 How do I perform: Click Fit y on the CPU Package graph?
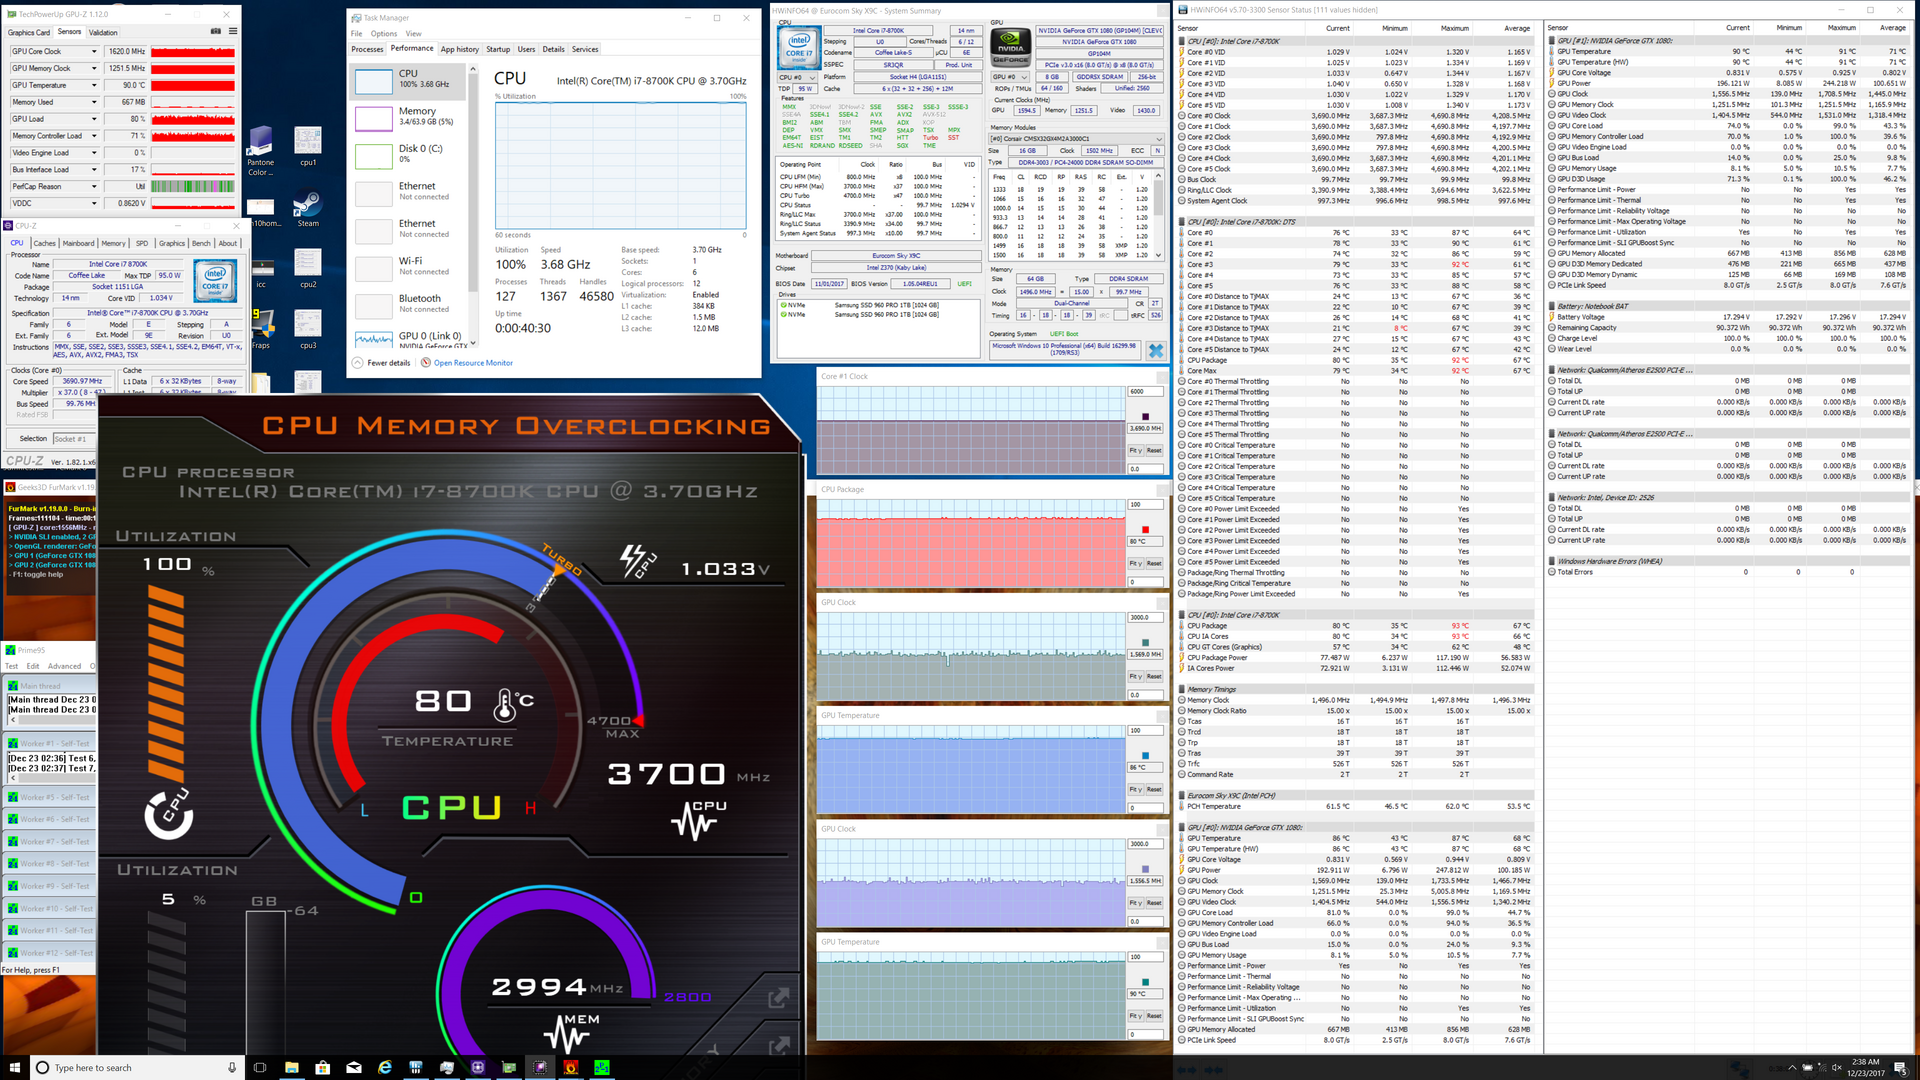click(1135, 564)
